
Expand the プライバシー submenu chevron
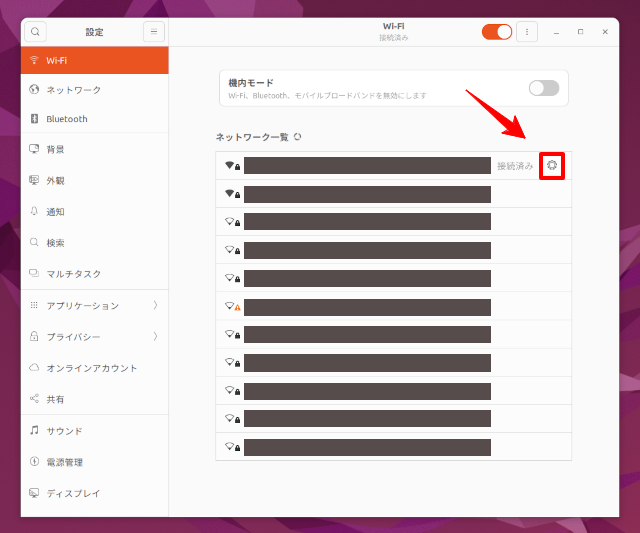(155, 337)
